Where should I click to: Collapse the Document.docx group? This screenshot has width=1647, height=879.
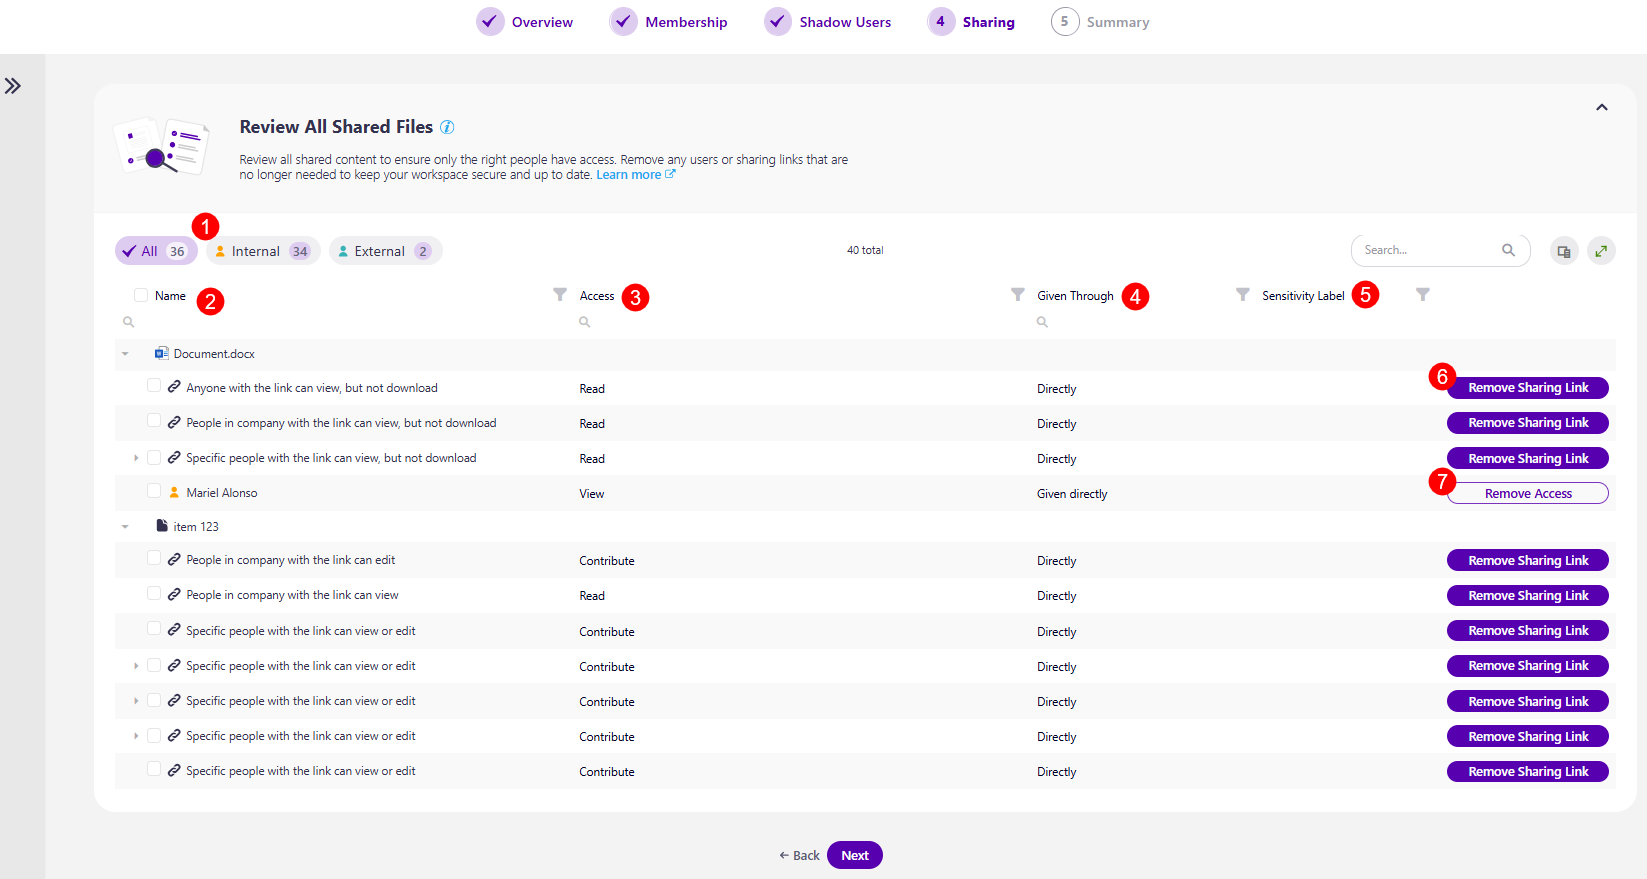pyautogui.click(x=125, y=354)
